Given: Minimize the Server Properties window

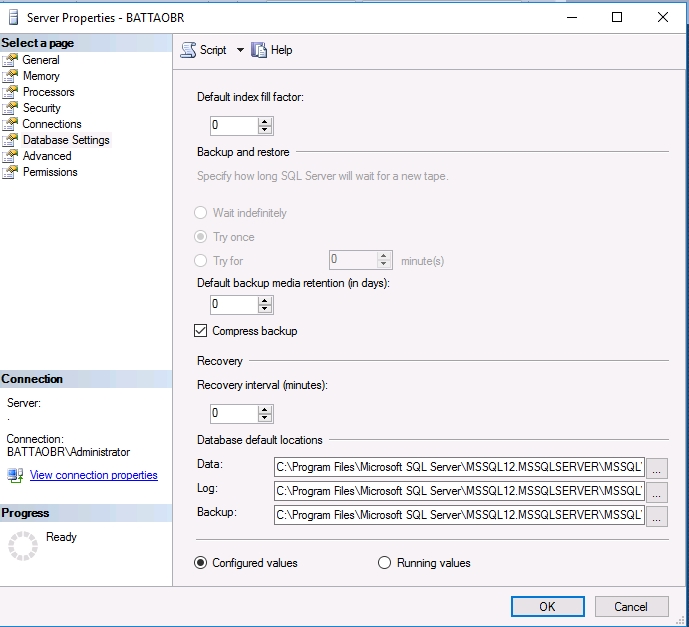Looking at the screenshot, I should point(572,18).
